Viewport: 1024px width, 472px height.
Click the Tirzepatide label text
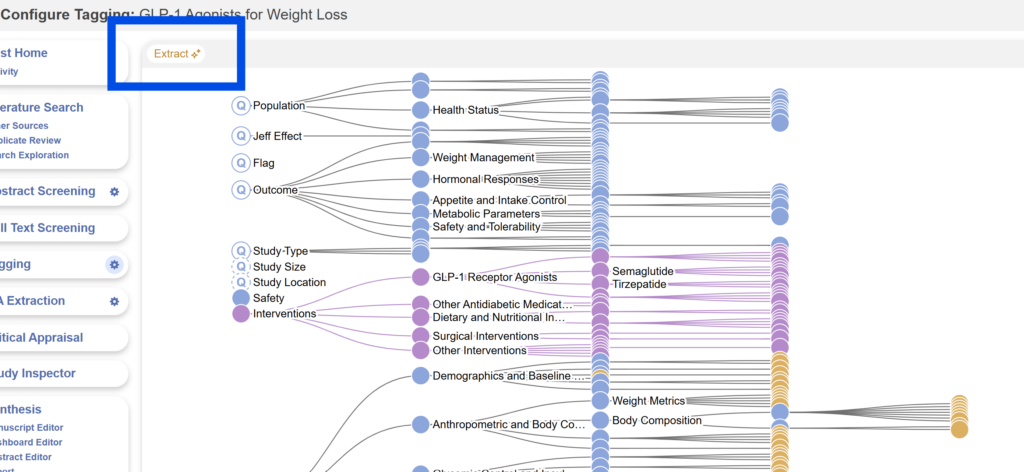point(639,285)
